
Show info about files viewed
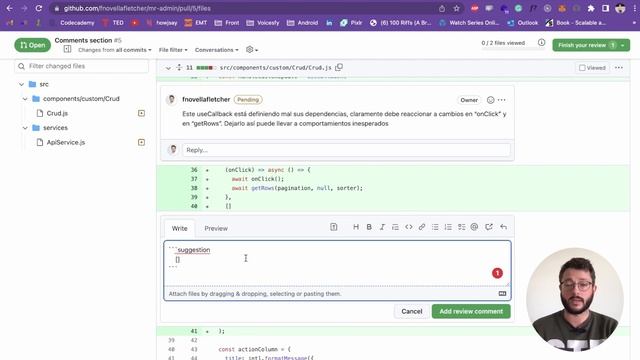click(x=541, y=42)
